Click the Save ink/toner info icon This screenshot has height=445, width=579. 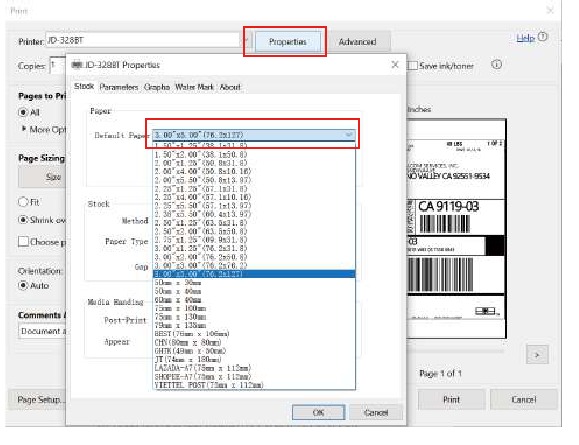pyautogui.click(x=496, y=65)
